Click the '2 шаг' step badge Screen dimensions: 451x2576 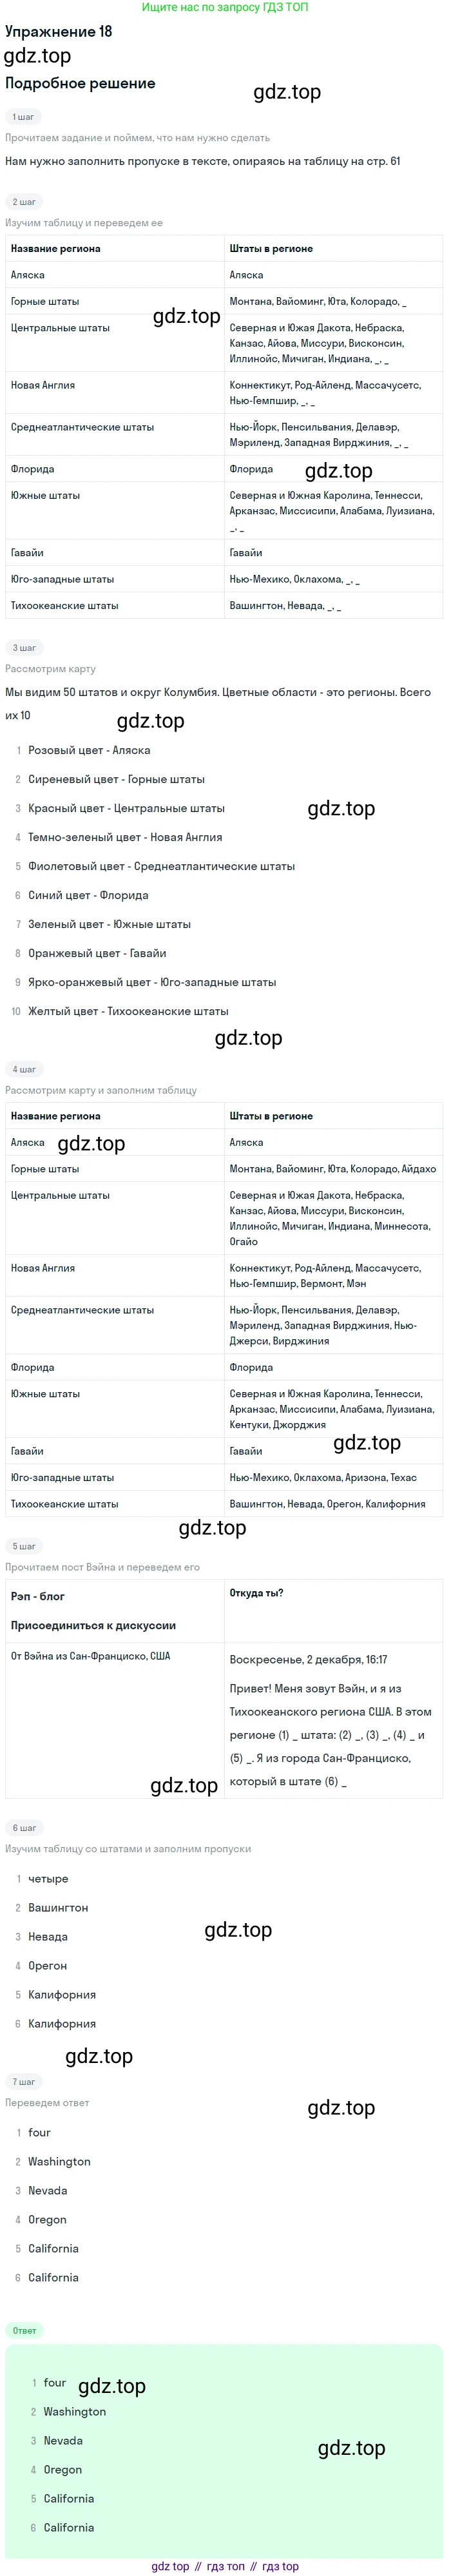tap(24, 202)
